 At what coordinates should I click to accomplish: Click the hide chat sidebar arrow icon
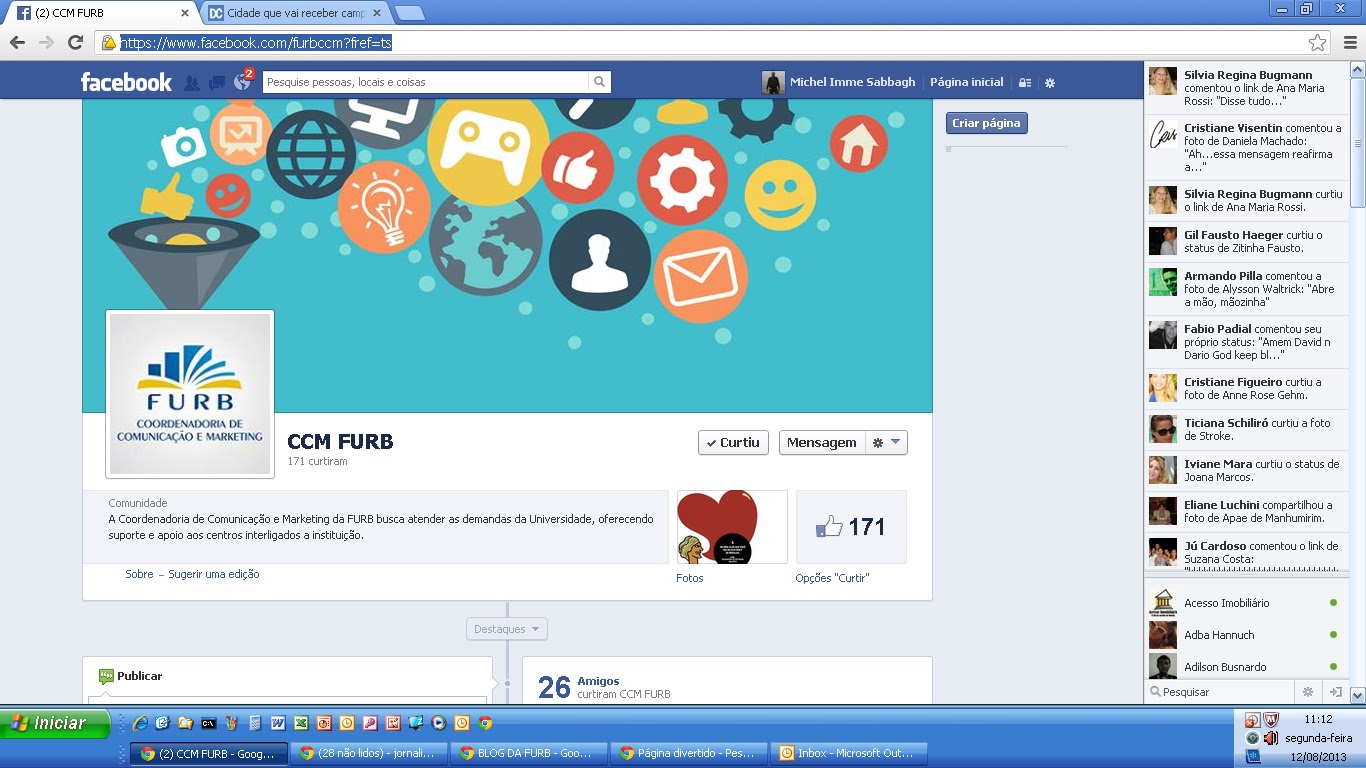click(x=1335, y=691)
